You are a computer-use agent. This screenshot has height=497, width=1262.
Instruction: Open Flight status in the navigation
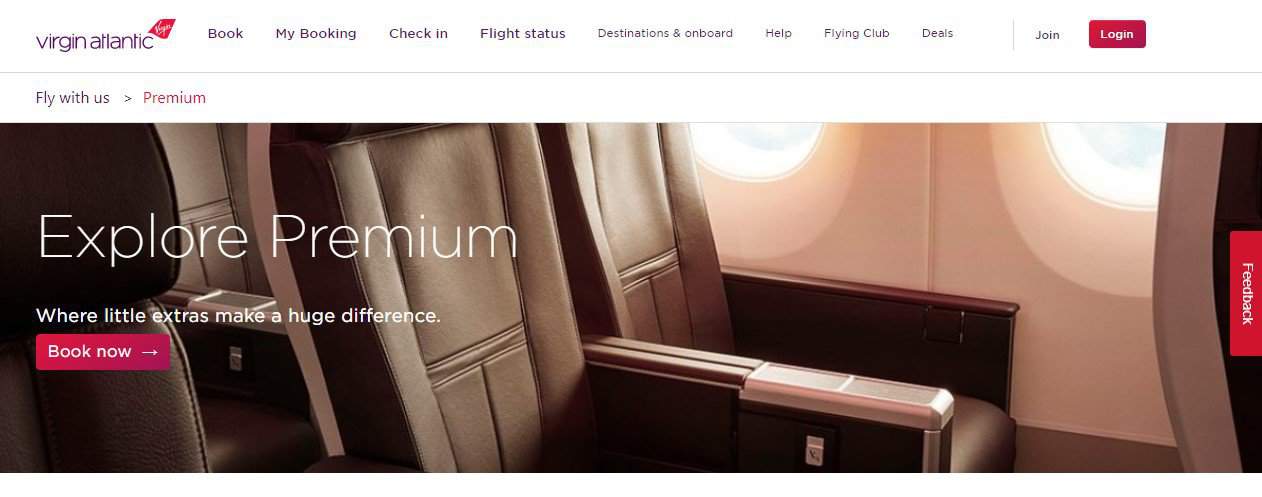pos(522,34)
